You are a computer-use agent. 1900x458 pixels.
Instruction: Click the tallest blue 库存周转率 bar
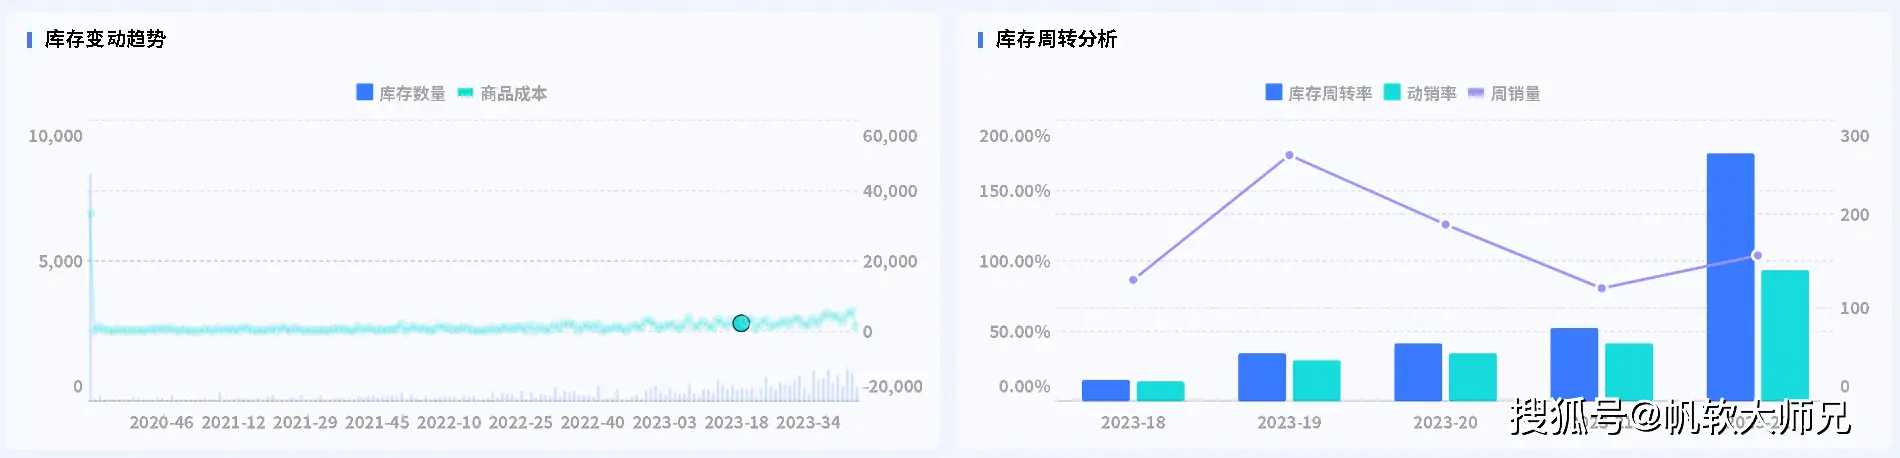point(1731,277)
